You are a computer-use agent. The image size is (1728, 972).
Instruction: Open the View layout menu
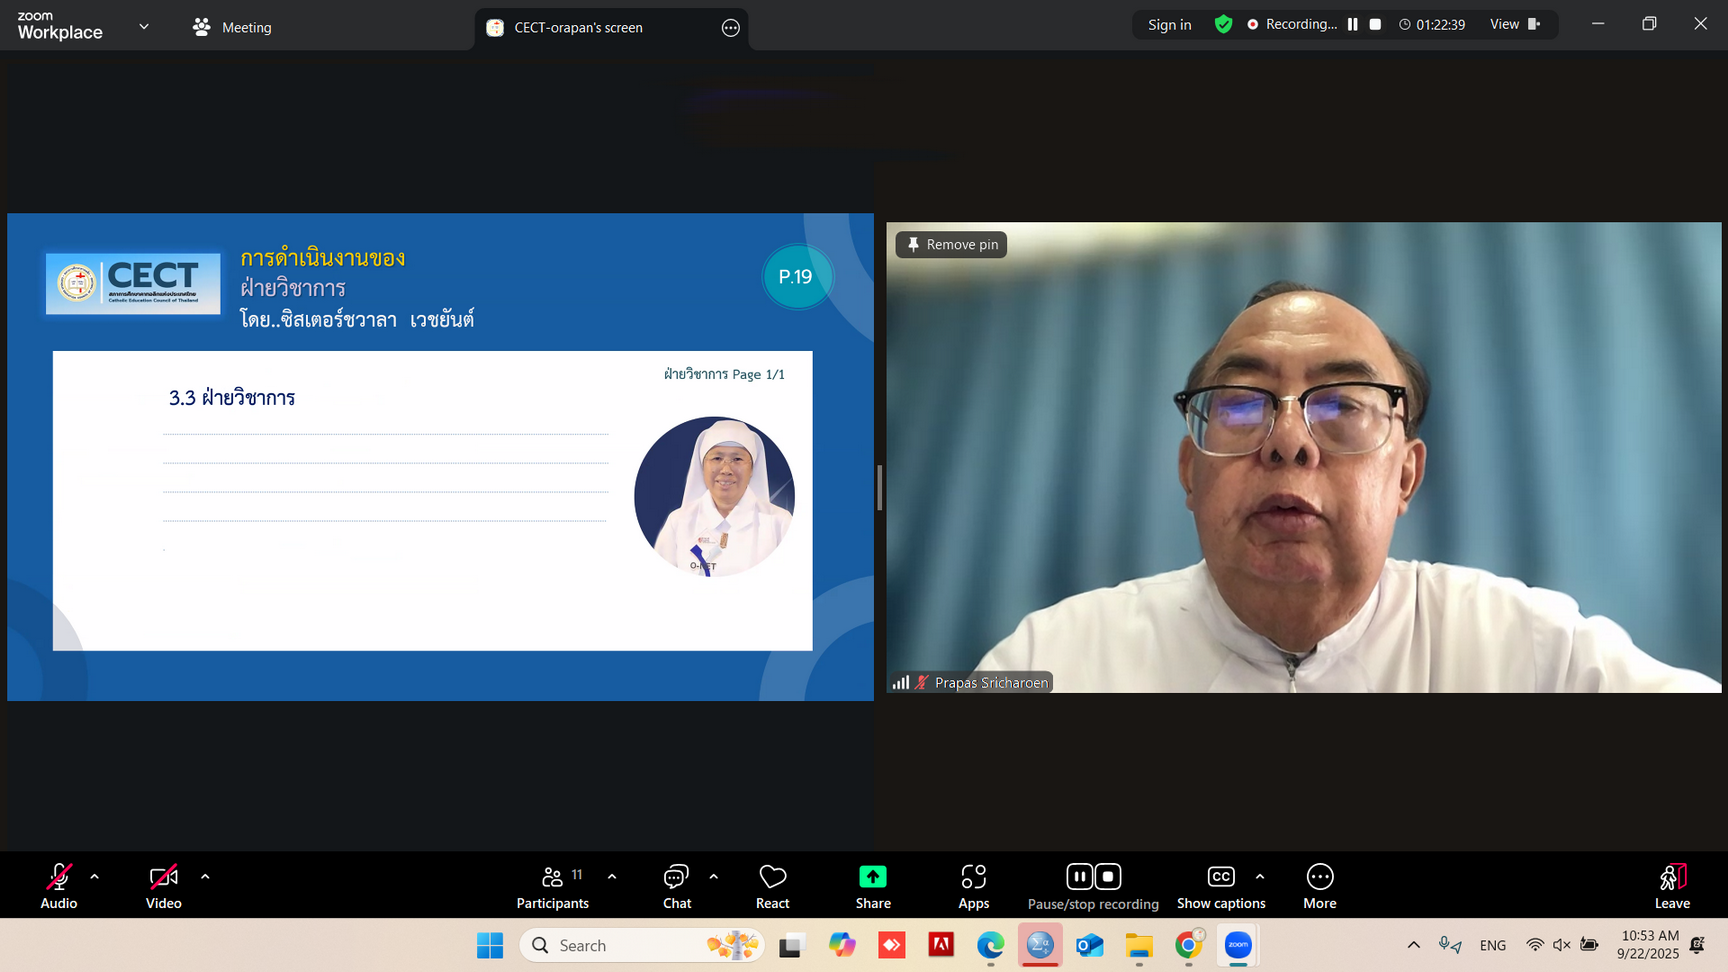[1514, 24]
